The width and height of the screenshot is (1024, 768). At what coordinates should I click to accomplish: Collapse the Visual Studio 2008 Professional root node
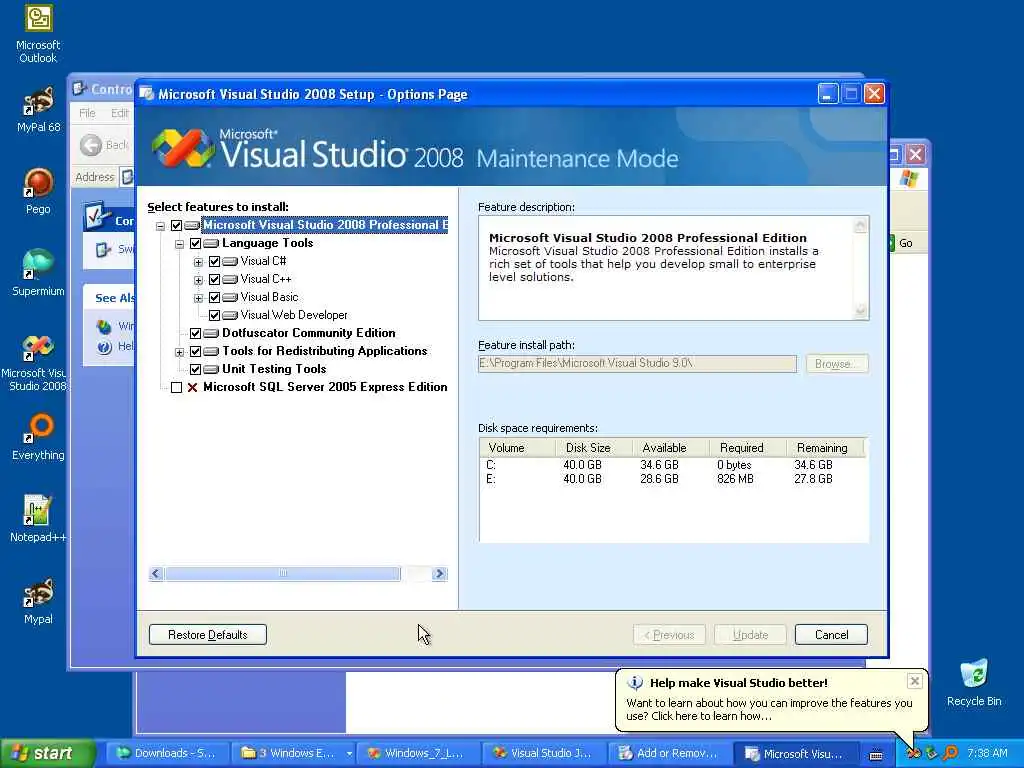[160, 226]
